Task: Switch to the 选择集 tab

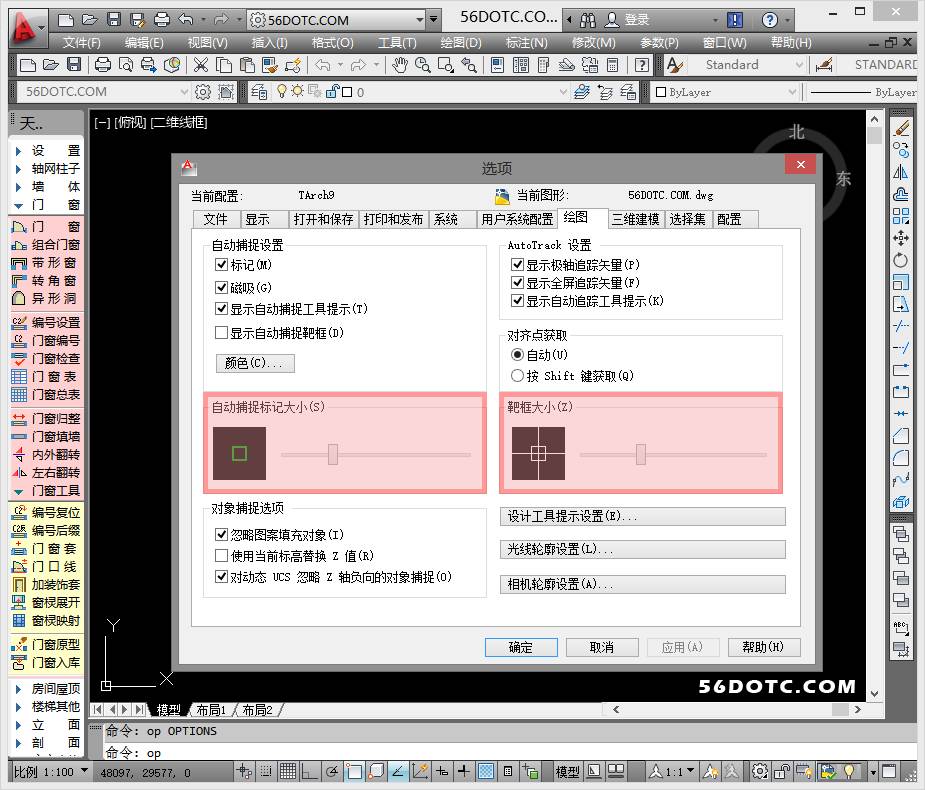Action: pos(687,219)
